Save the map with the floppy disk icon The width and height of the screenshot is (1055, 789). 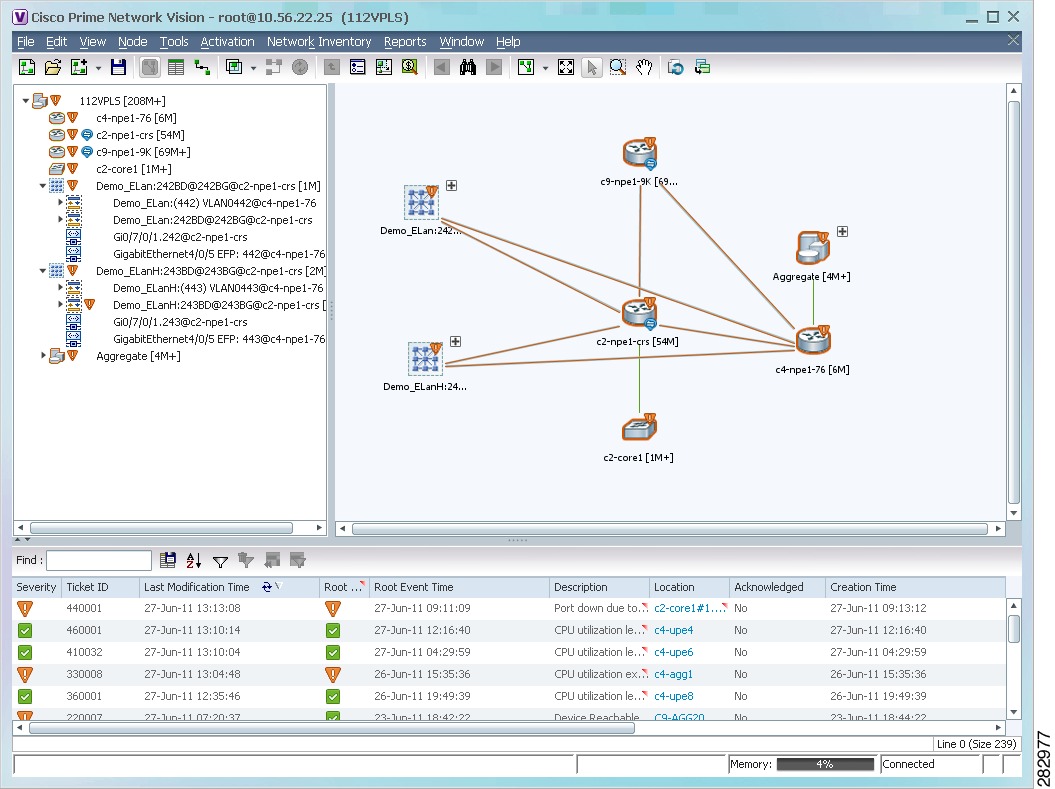118,67
